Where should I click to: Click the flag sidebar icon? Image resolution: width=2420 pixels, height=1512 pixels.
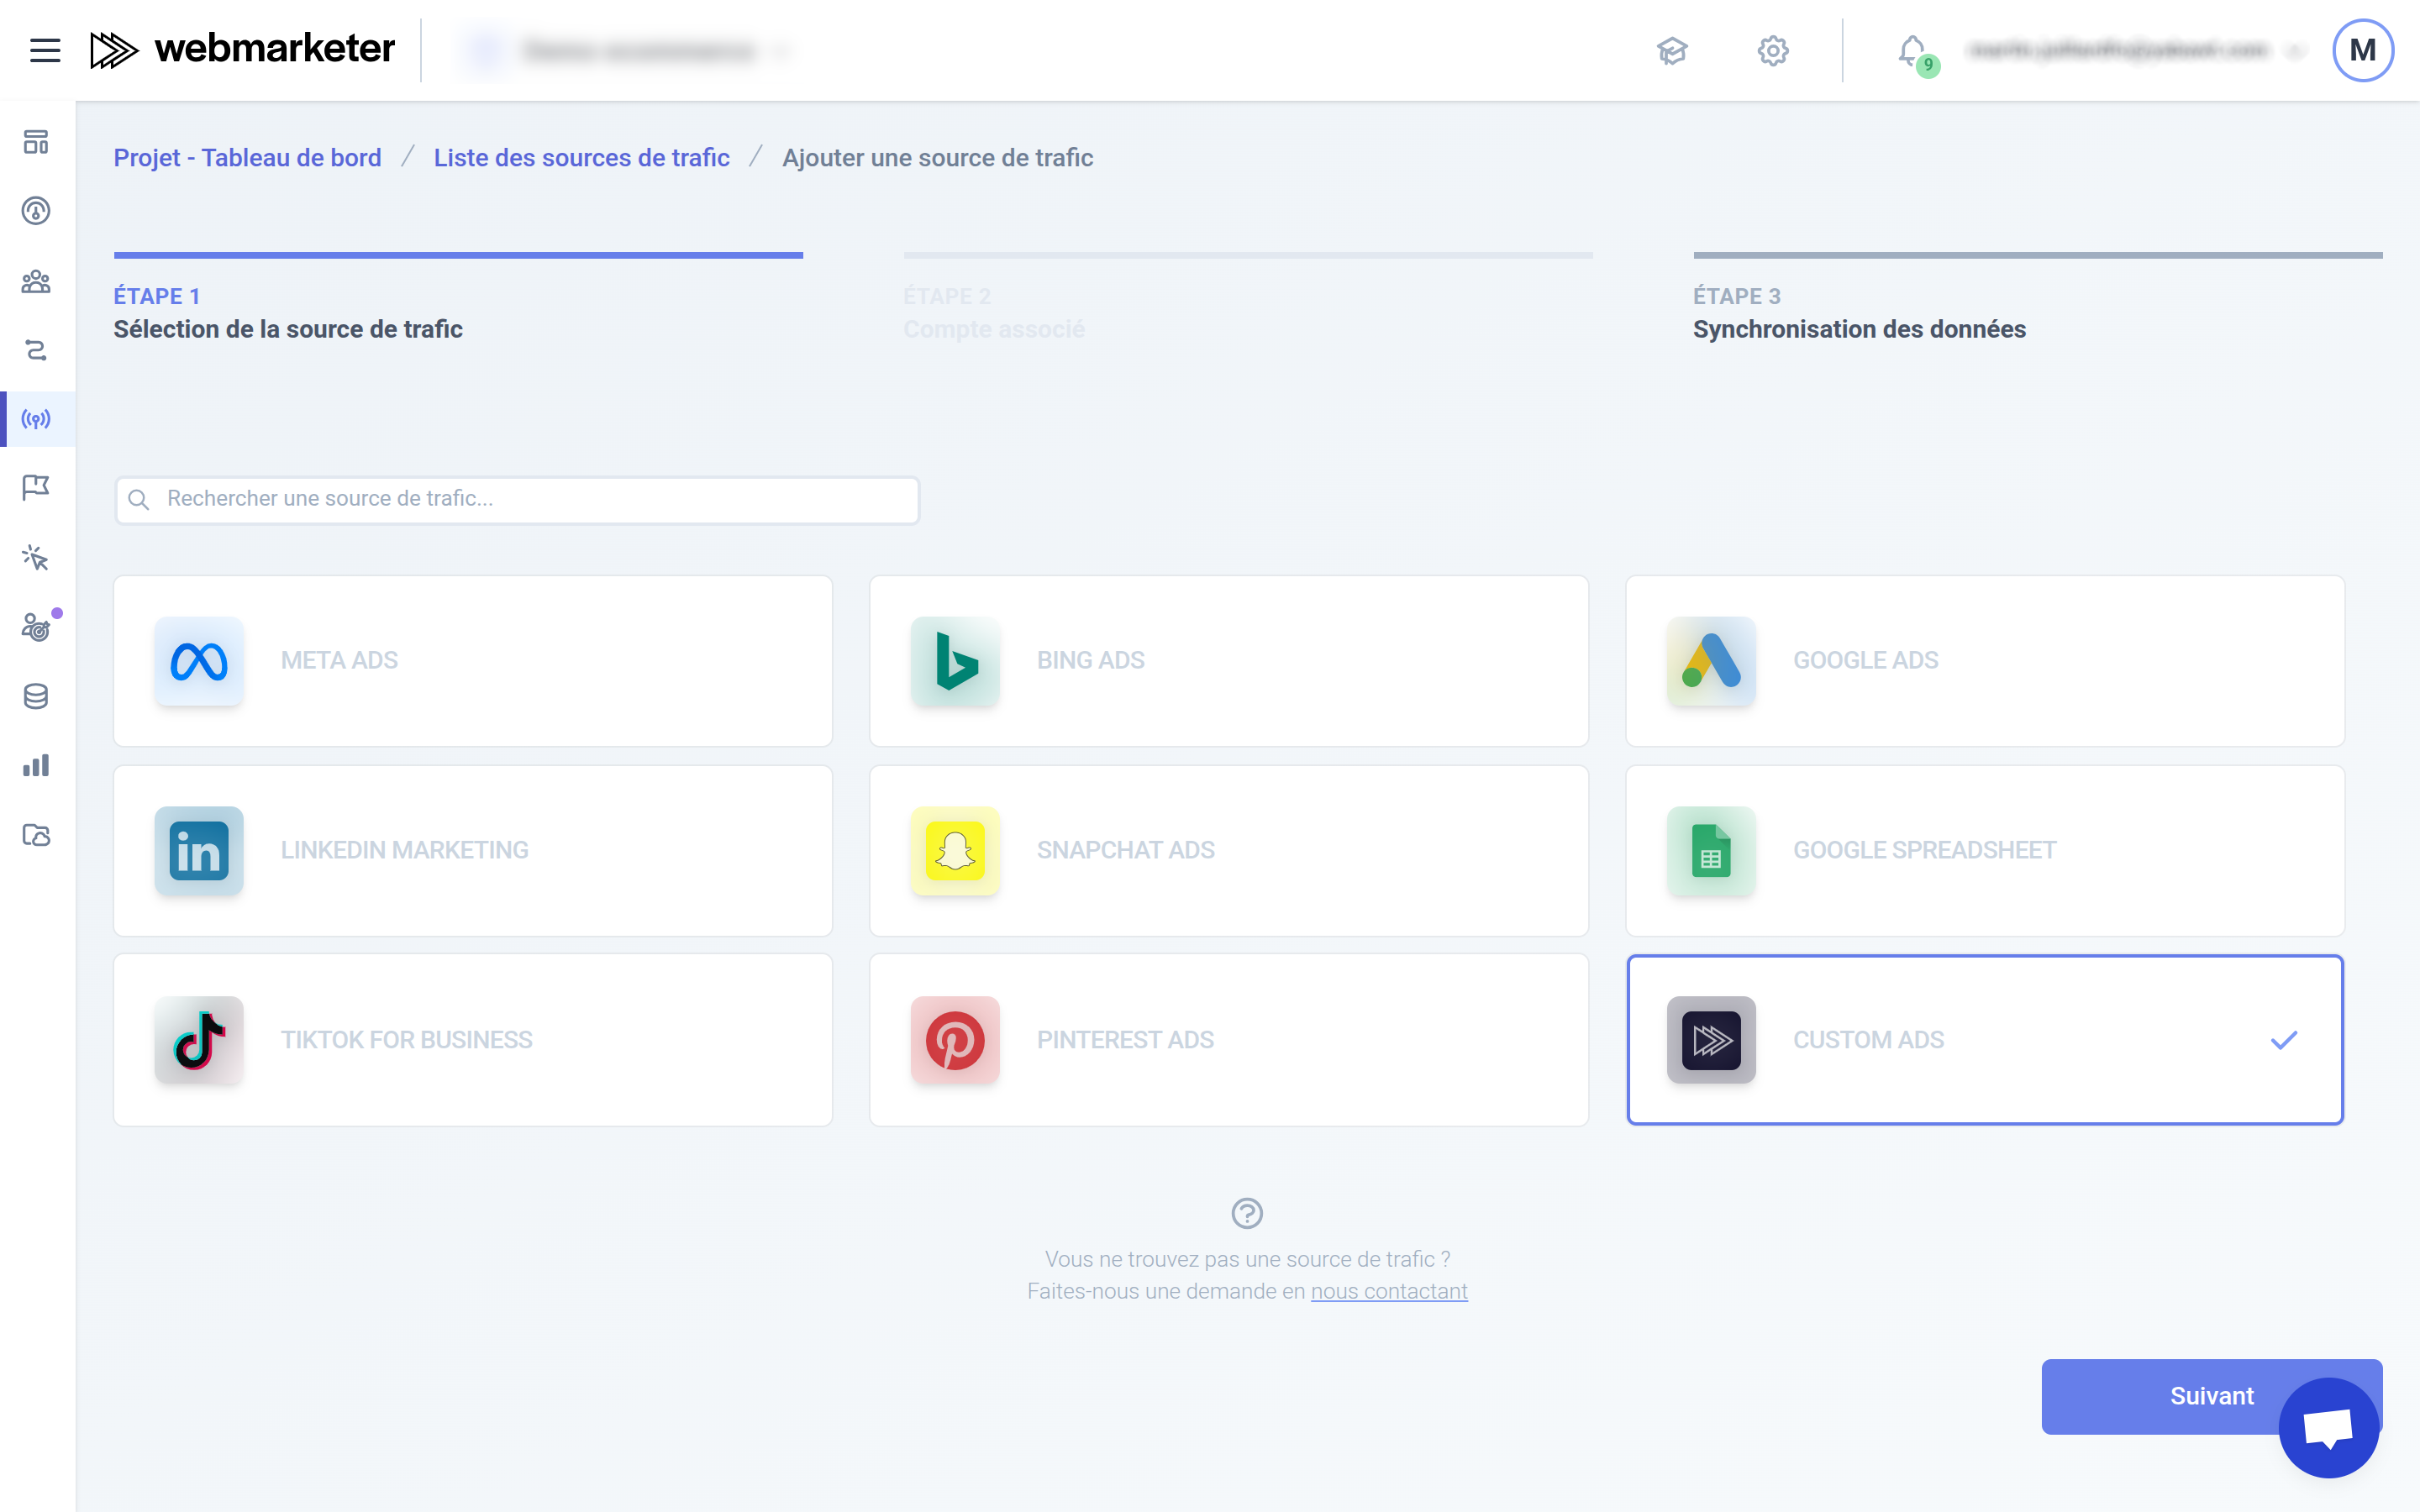36,487
